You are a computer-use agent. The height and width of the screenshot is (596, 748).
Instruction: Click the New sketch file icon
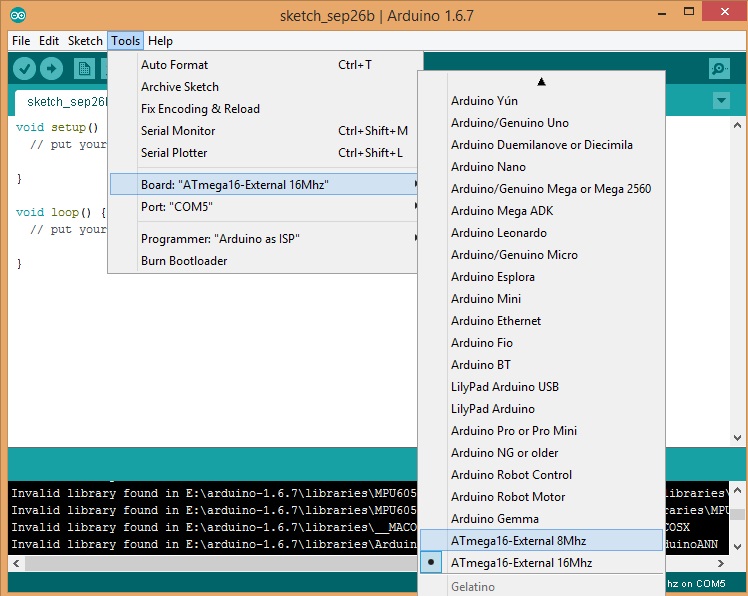84,69
